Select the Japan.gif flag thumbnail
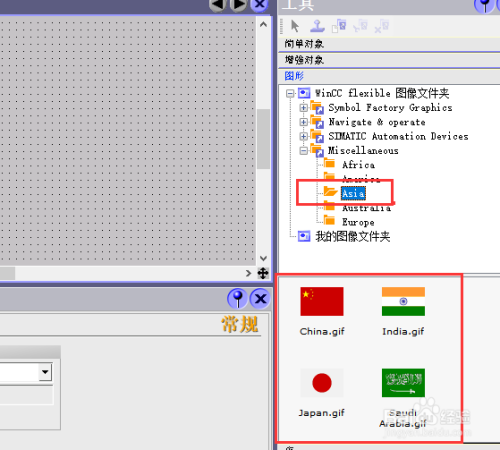Screen dimensions: 500x450 (322, 383)
